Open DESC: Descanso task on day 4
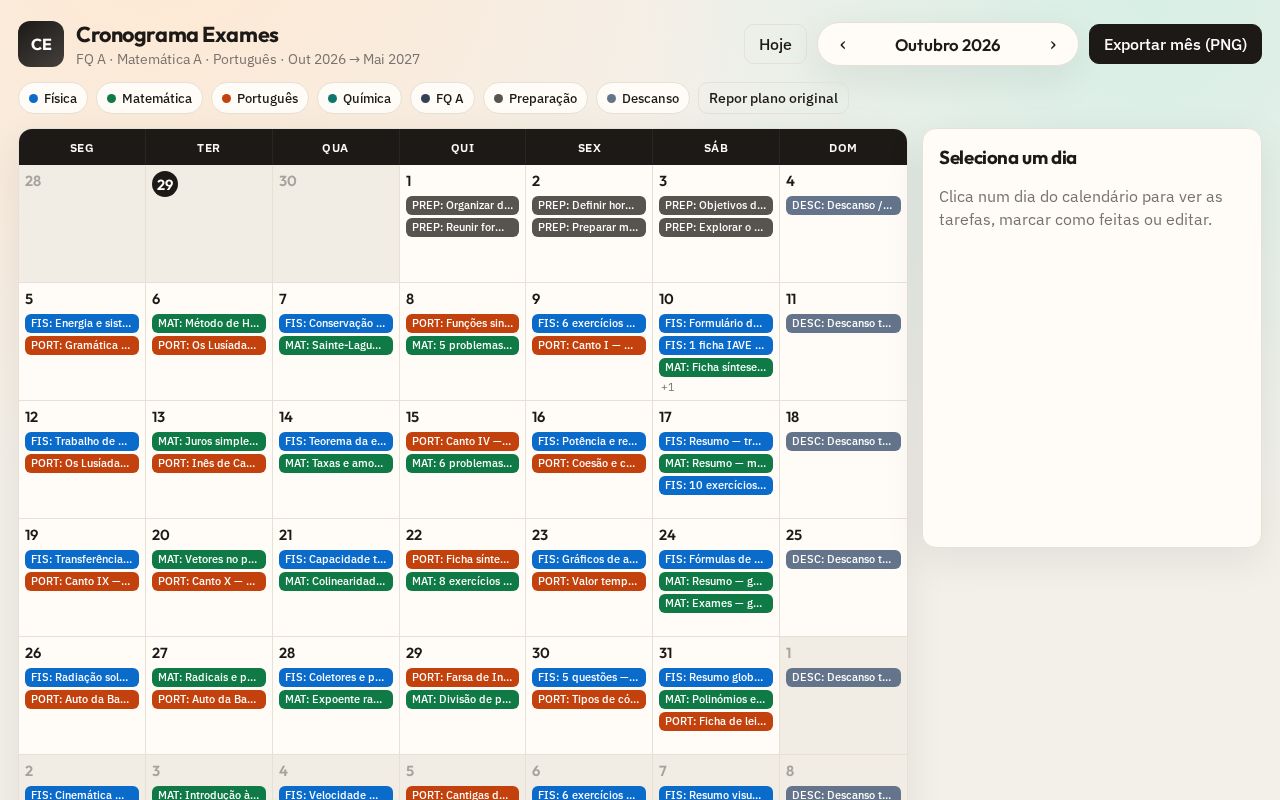Screen dimensions: 1280x800 coord(843,205)
